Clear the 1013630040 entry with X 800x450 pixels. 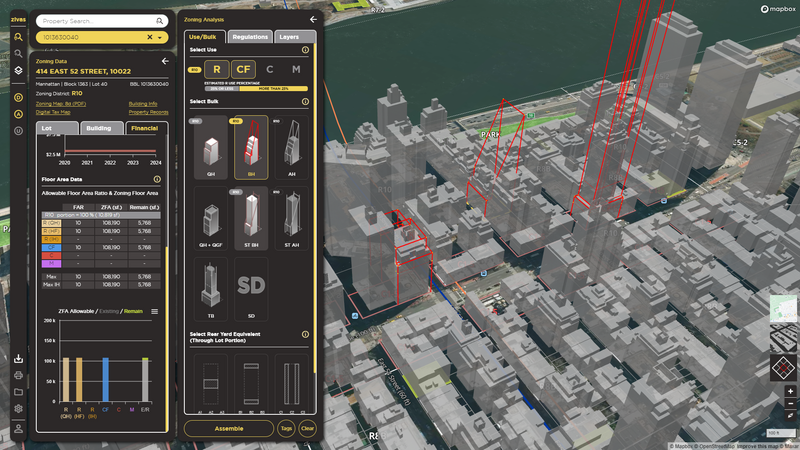coord(149,37)
